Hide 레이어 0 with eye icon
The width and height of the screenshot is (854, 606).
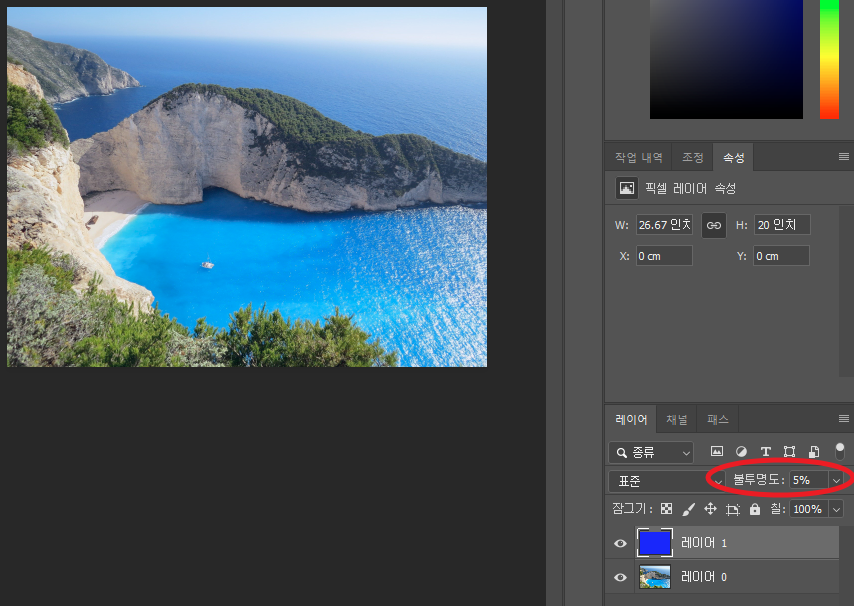click(x=620, y=577)
